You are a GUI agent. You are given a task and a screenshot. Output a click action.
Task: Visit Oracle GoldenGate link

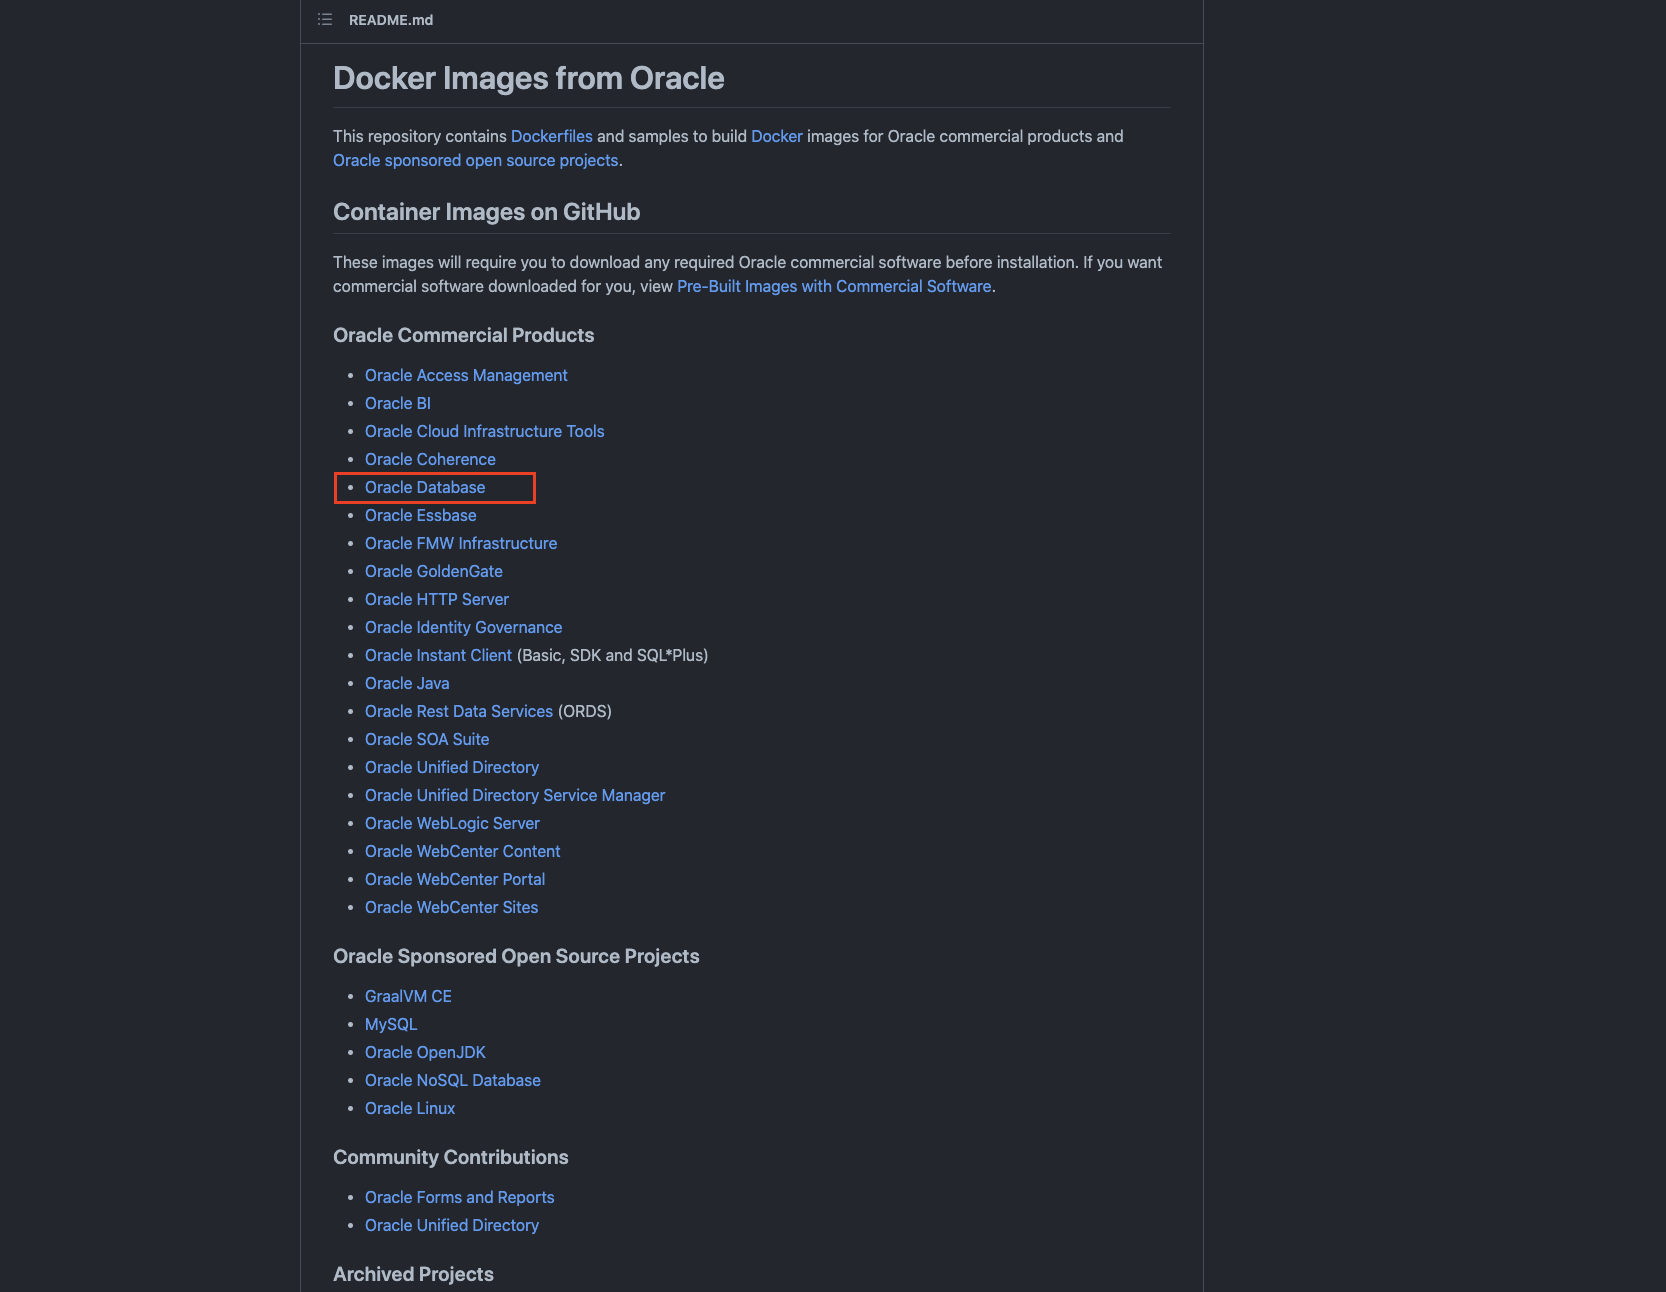[434, 571]
